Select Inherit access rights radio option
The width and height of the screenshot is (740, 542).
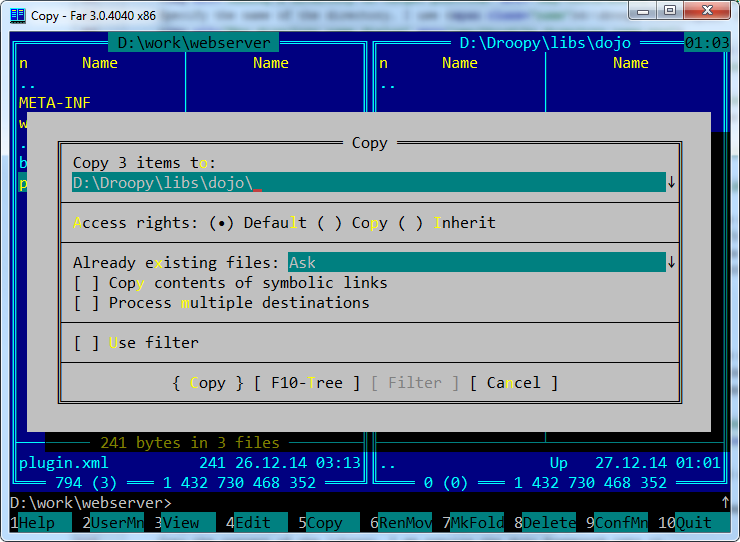click(x=446, y=223)
